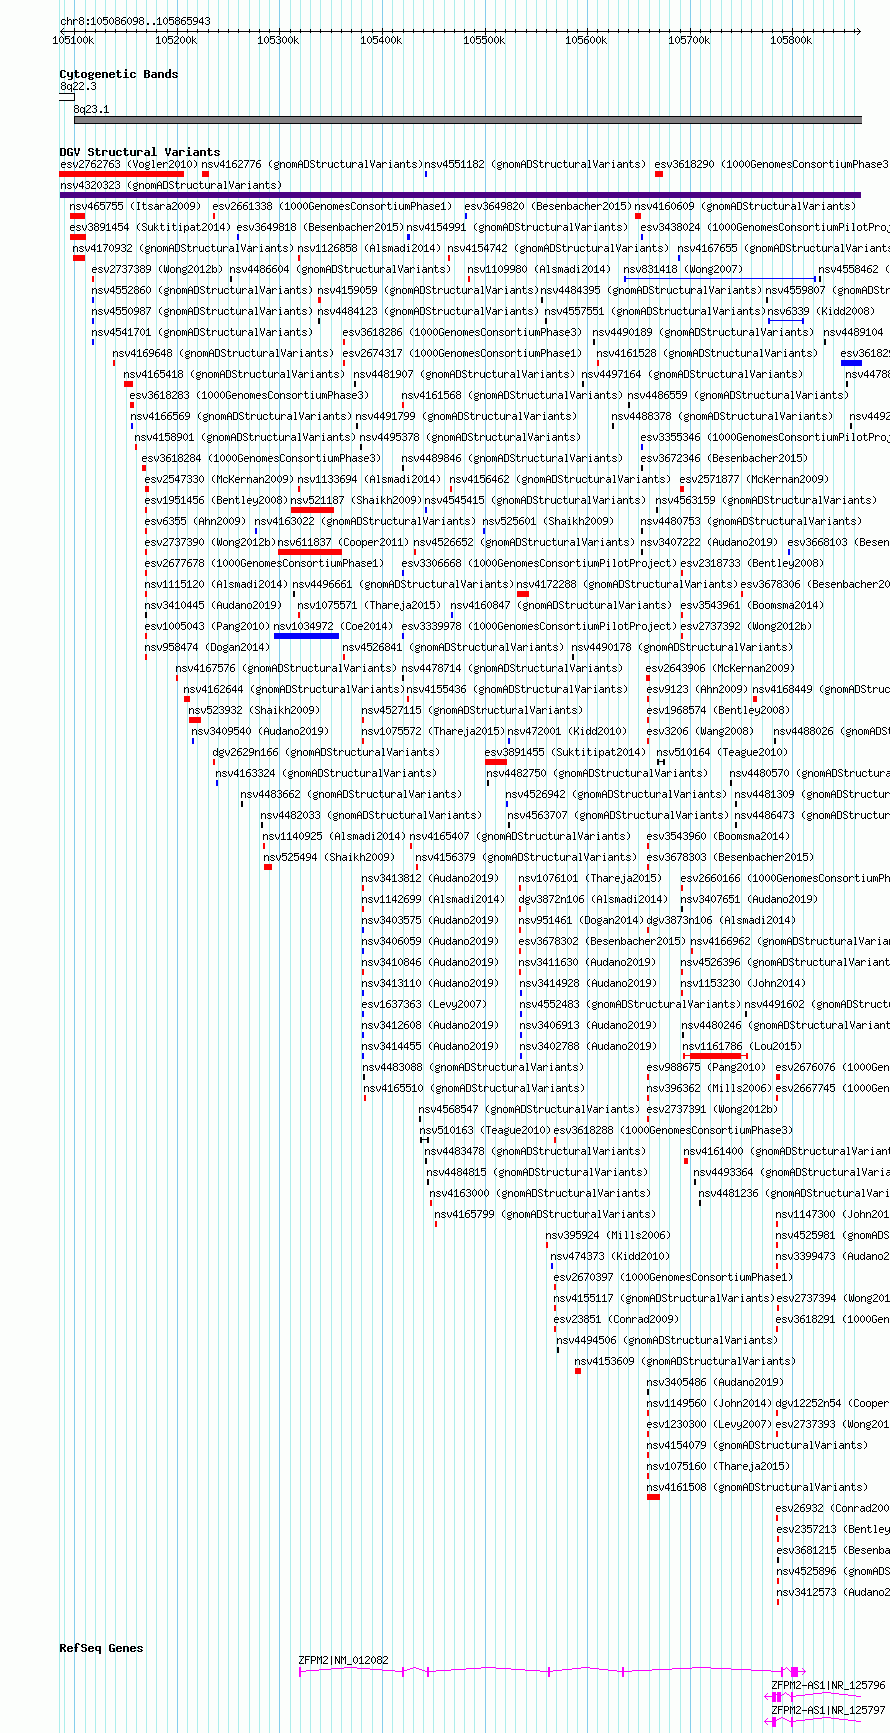Select esv2661338 (1000GenomesConsortiumPhase1) label
890x1733 pixels.
(332, 206)
